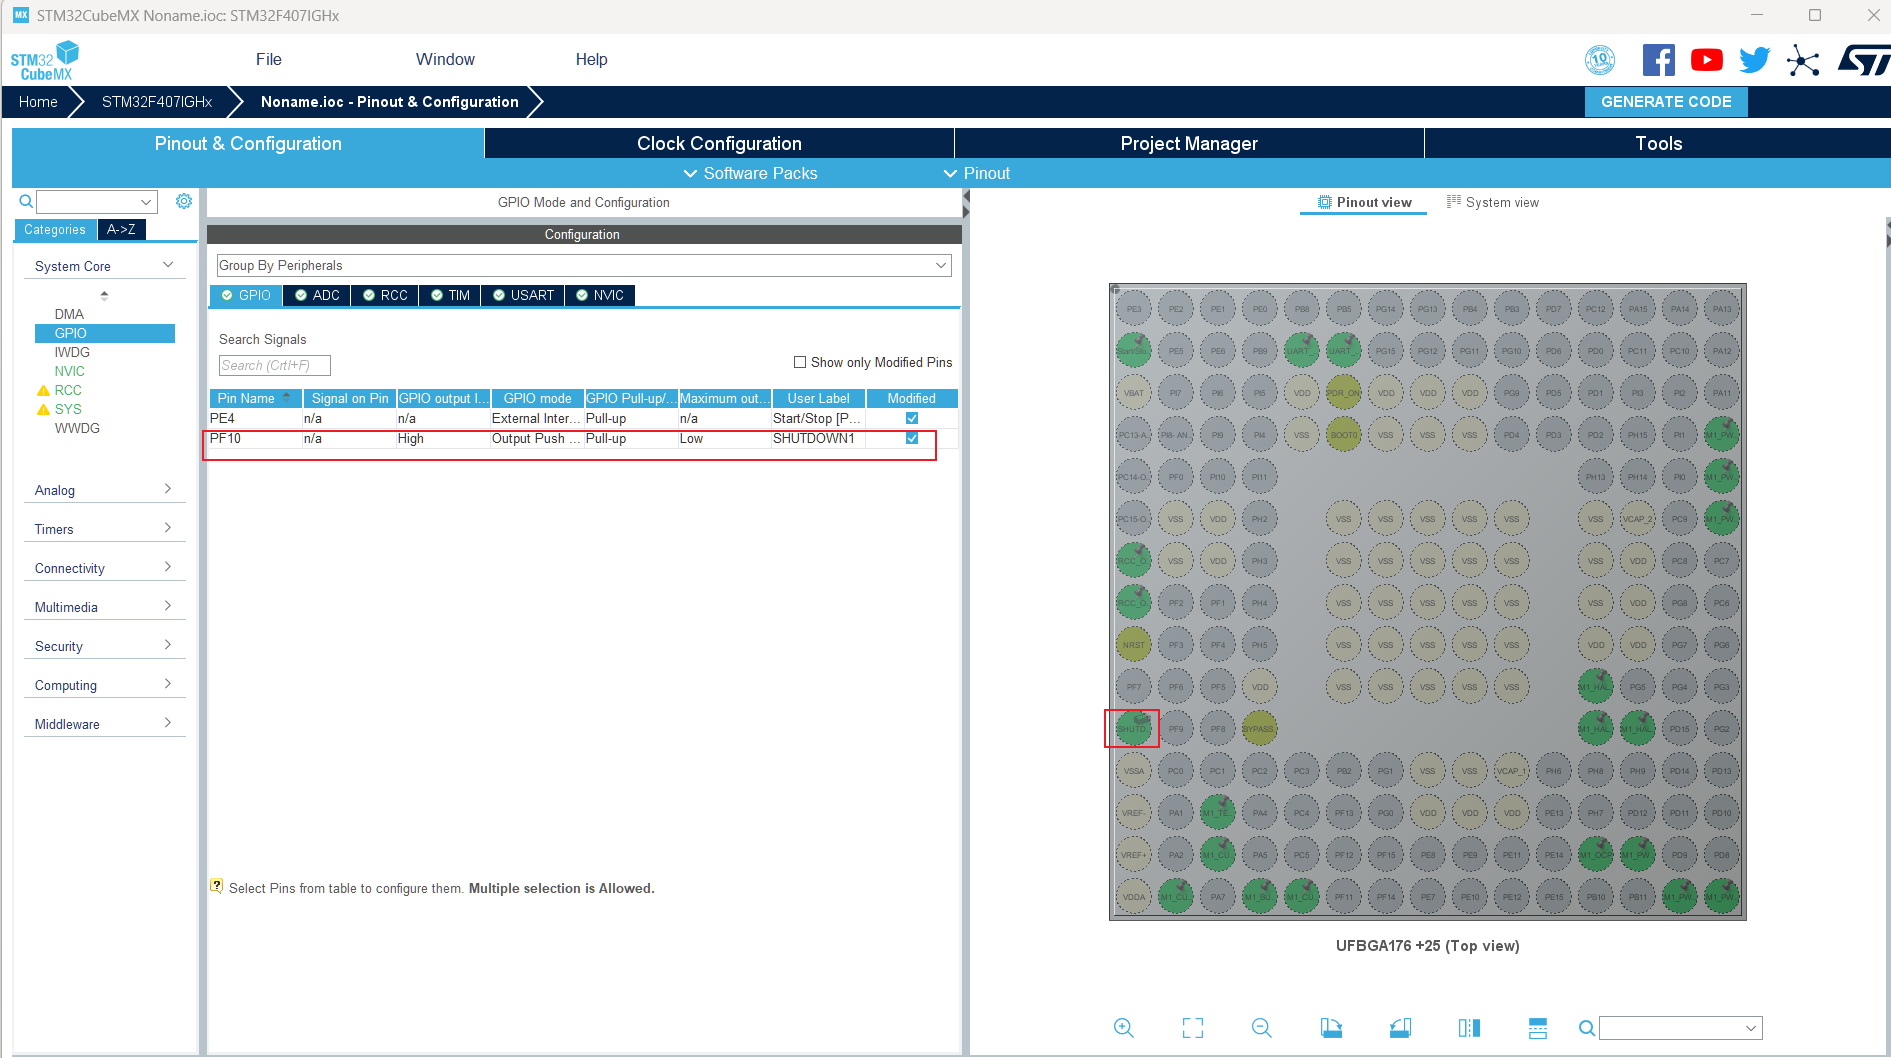Screen dimensions: 1891x1058
Task: Click the VBAT pin on the chip
Action: pos(1134,393)
